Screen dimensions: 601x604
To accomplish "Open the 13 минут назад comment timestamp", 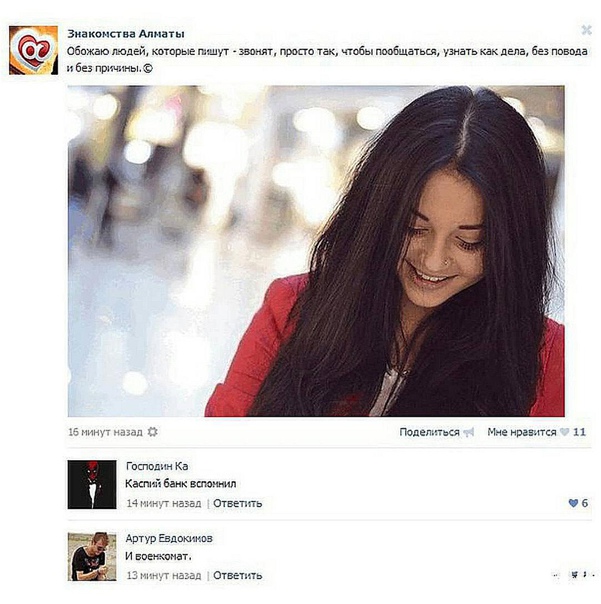I will (164, 575).
